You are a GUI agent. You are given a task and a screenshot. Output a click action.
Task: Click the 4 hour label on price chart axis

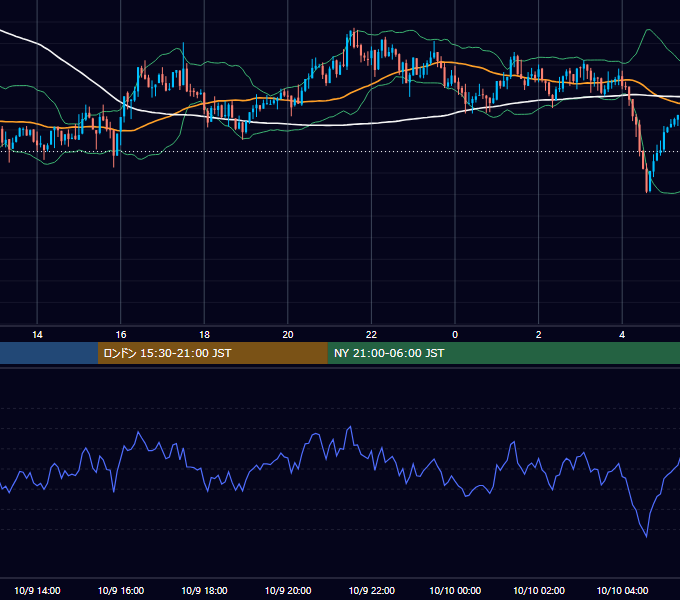point(622,335)
